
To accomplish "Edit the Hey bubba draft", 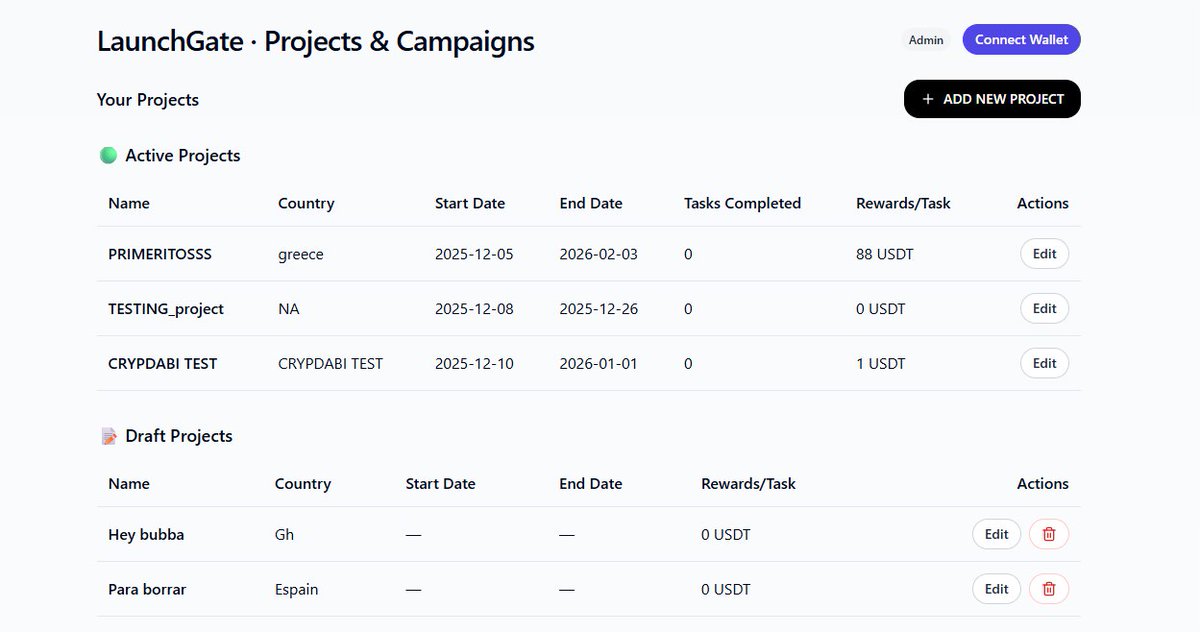I will [996, 534].
